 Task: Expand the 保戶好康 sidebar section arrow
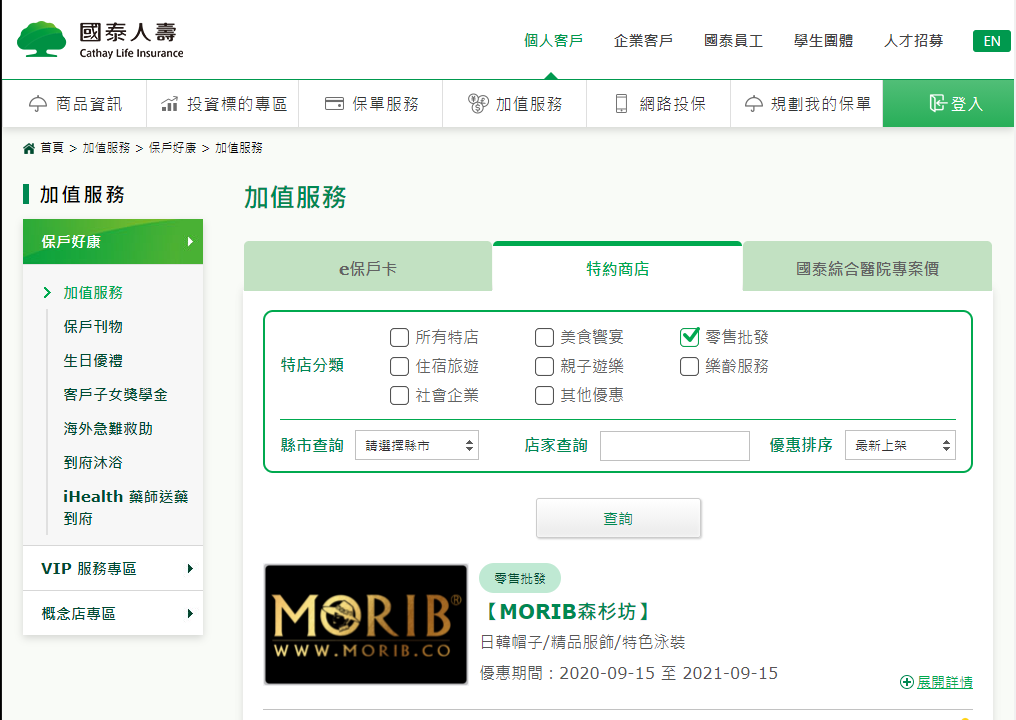(190, 242)
